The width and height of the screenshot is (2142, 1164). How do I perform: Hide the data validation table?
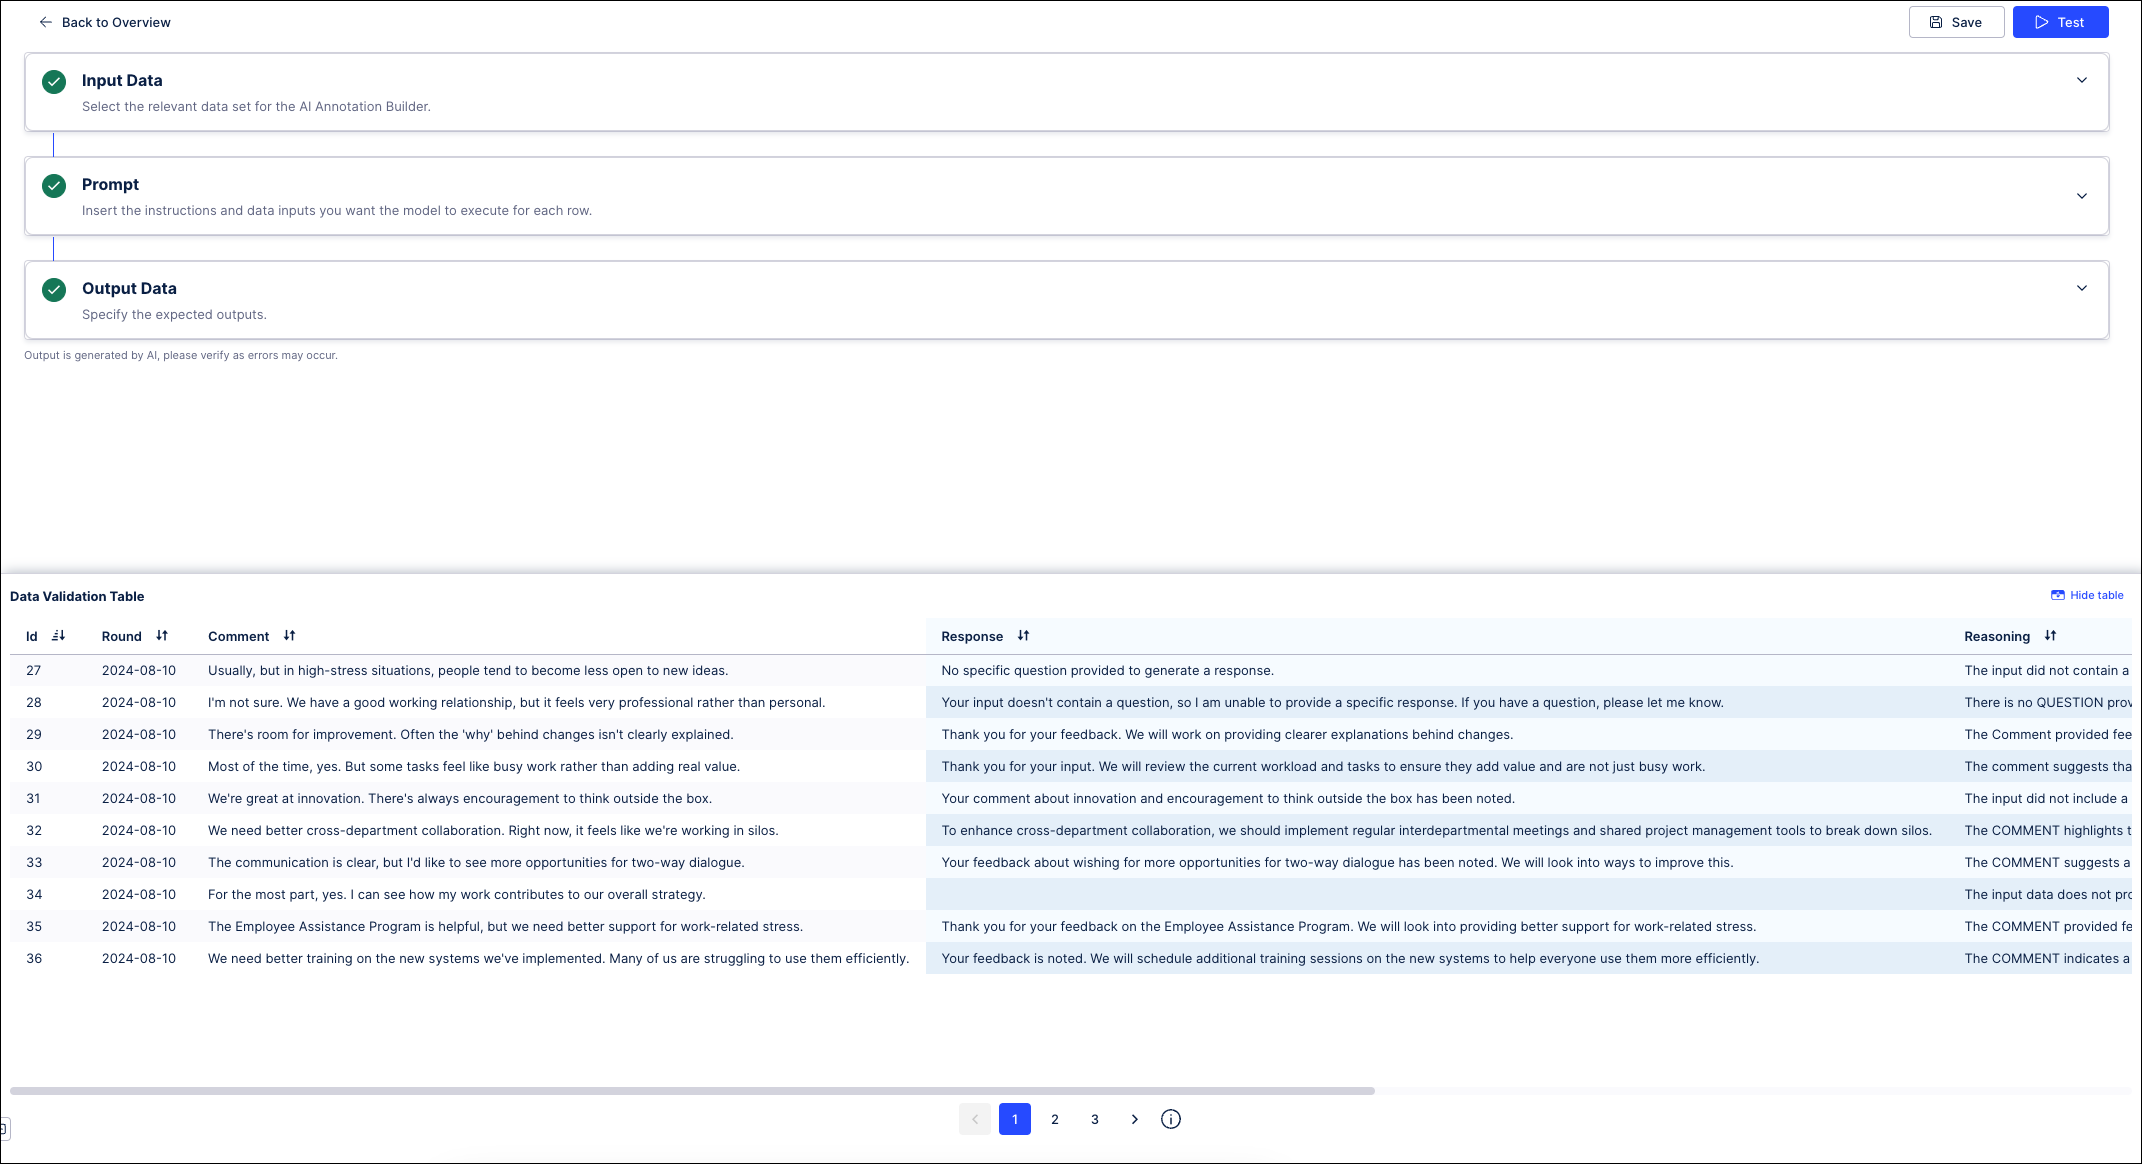pyautogui.click(x=2086, y=595)
